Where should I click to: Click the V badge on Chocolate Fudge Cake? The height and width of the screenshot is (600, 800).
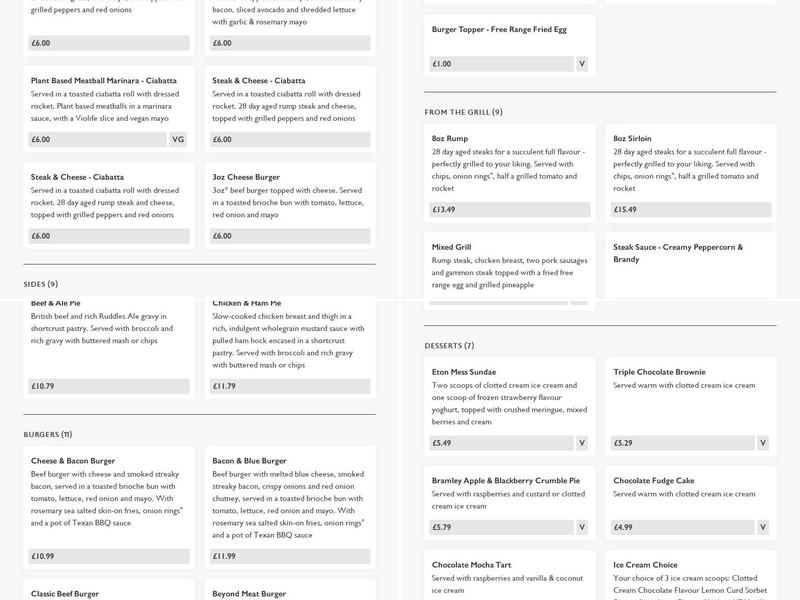(x=763, y=527)
